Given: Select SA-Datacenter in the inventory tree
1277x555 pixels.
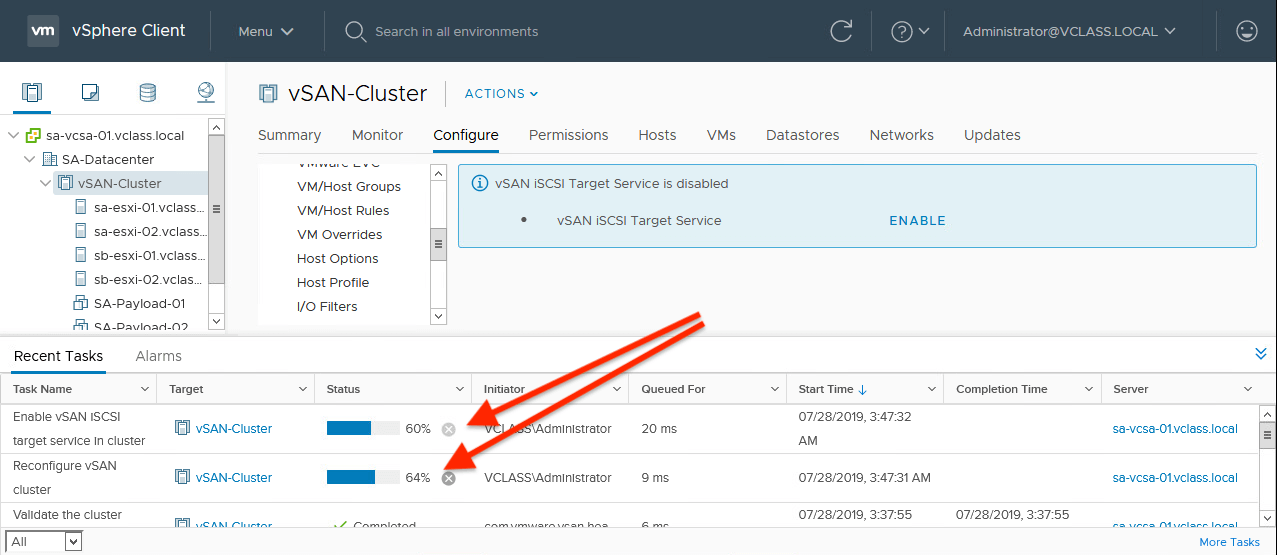Looking at the screenshot, I should point(108,159).
